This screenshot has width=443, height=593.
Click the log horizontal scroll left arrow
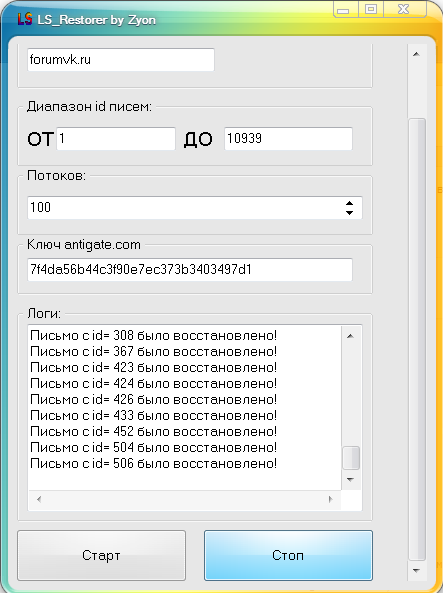[x=39, y=499]
